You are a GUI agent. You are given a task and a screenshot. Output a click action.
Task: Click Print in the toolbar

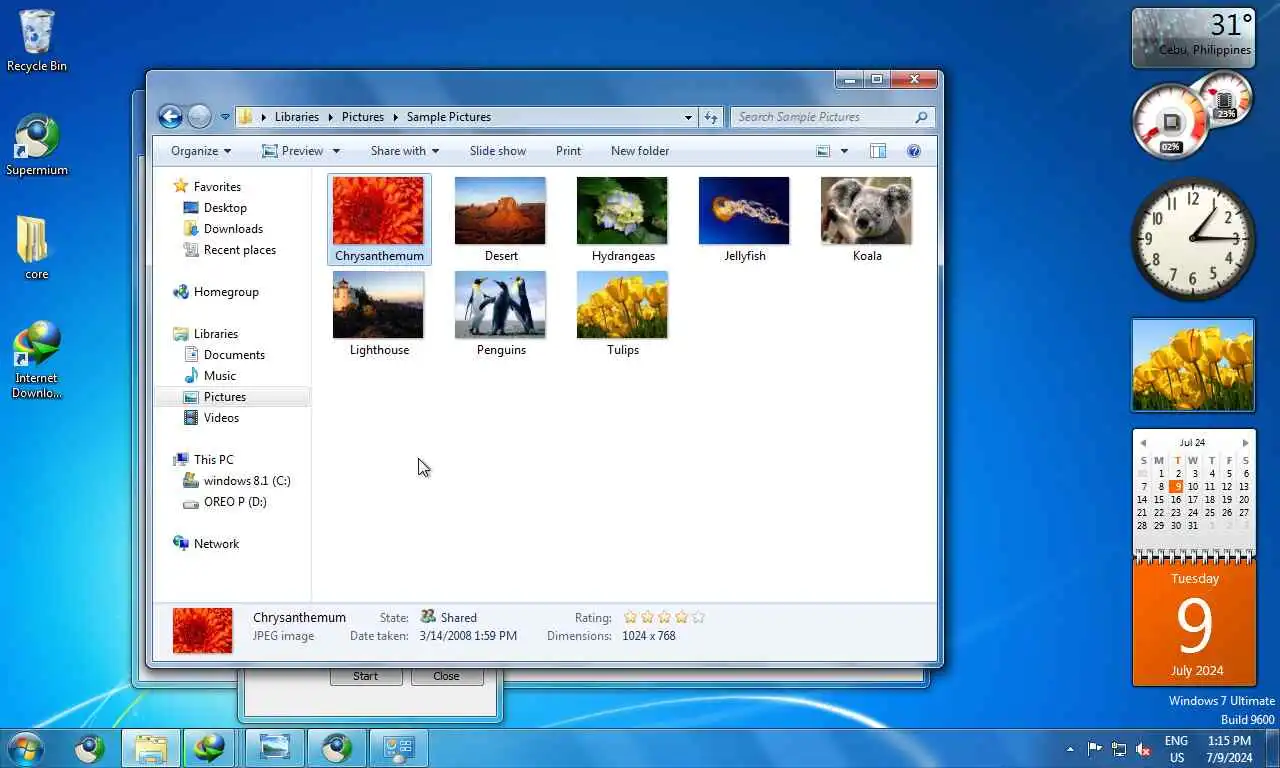point(568,151)
